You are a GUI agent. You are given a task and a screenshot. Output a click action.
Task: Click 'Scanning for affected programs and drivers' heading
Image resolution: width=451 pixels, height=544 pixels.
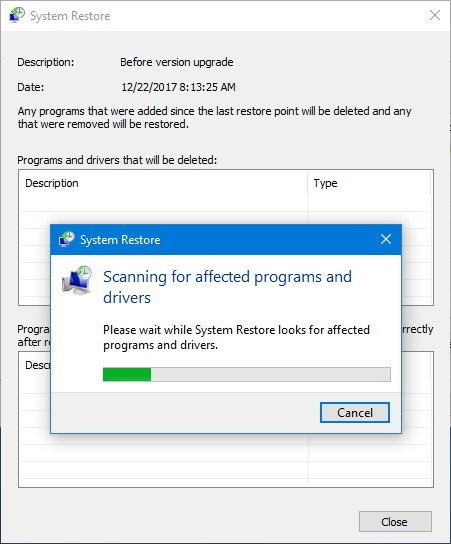point(227,287)
